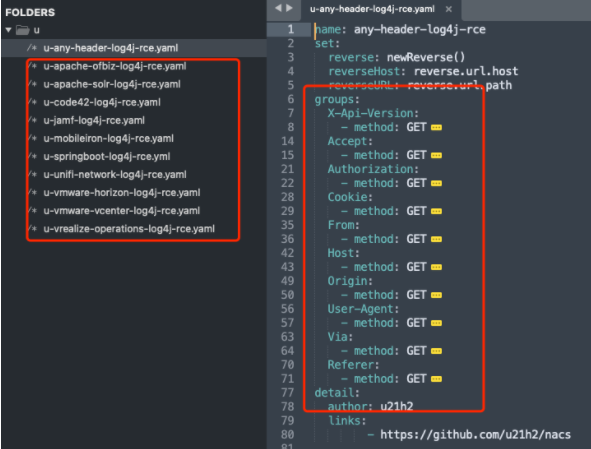Image resolution: width=591 pixels, height=449 pixels.
Task: Click the FOLDERS sidebar heading
Action: click(x=30, y=12)
